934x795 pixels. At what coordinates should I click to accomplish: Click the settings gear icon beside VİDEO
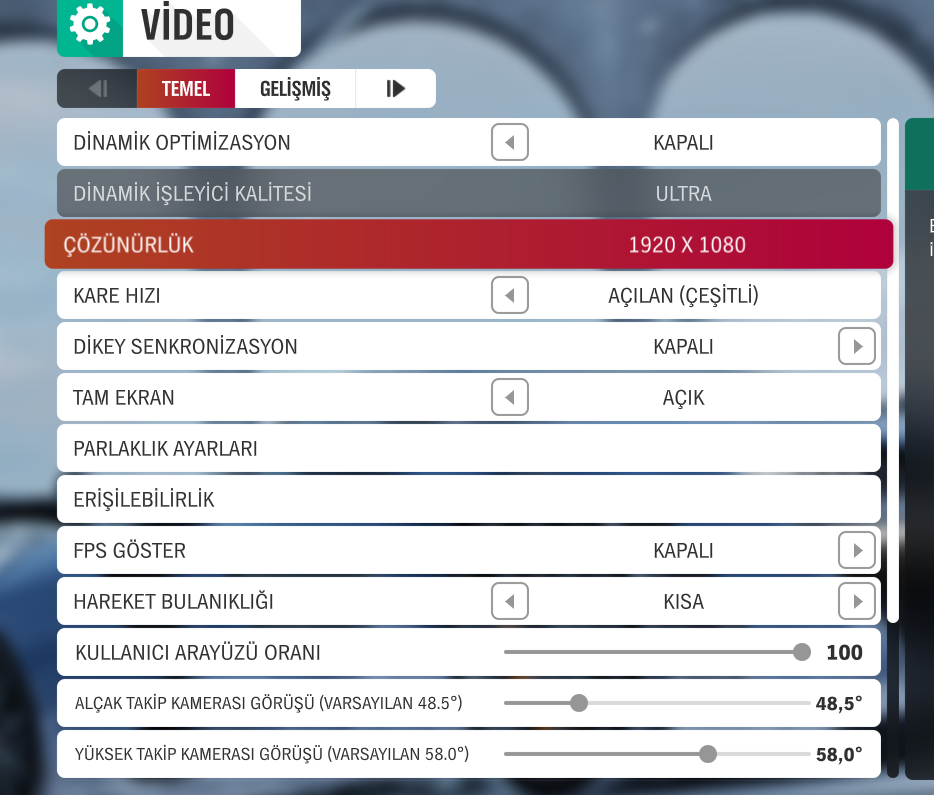pyautogui.click(x=90, y=24)
